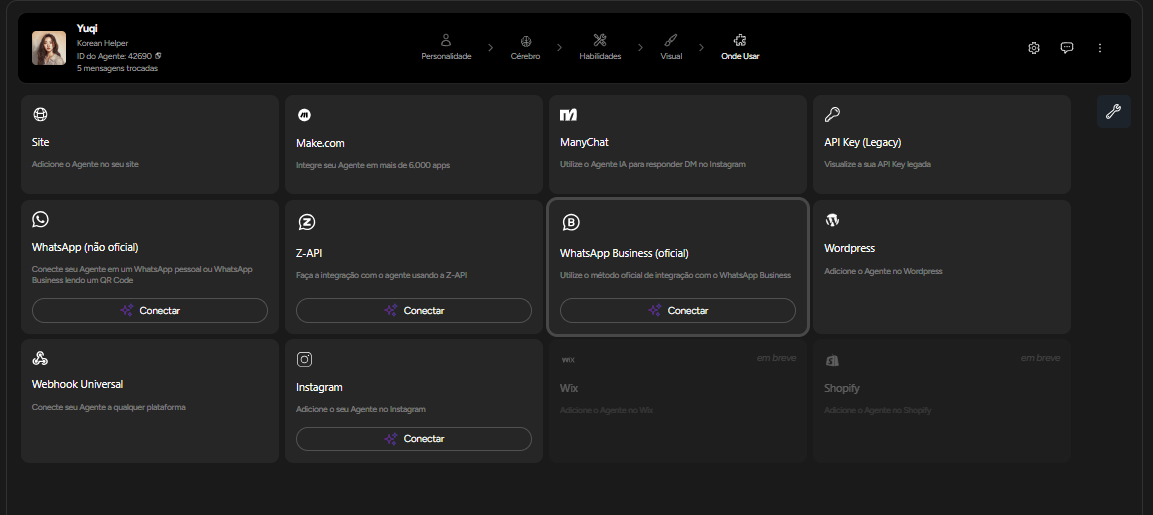Connect the Instagram integration

pyautogui.click(x=414, y=439)
